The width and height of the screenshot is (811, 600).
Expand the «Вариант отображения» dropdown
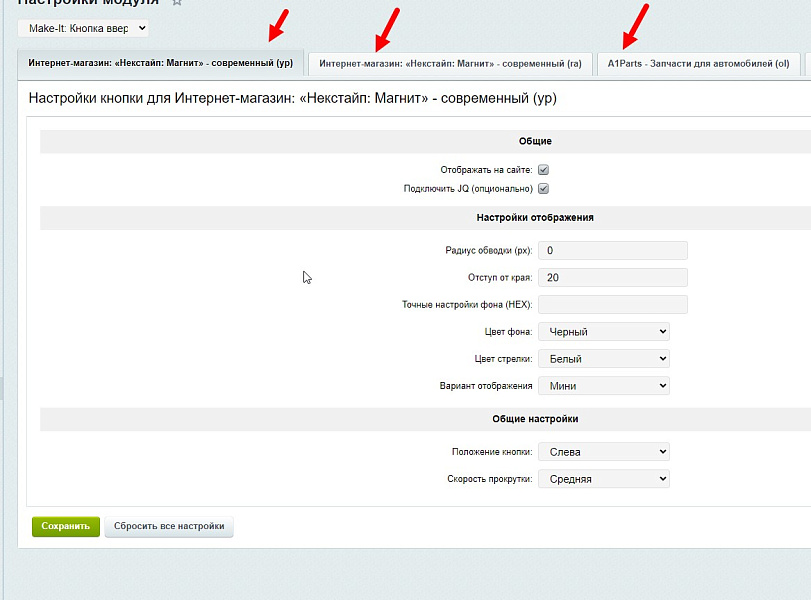coord(603,385)
